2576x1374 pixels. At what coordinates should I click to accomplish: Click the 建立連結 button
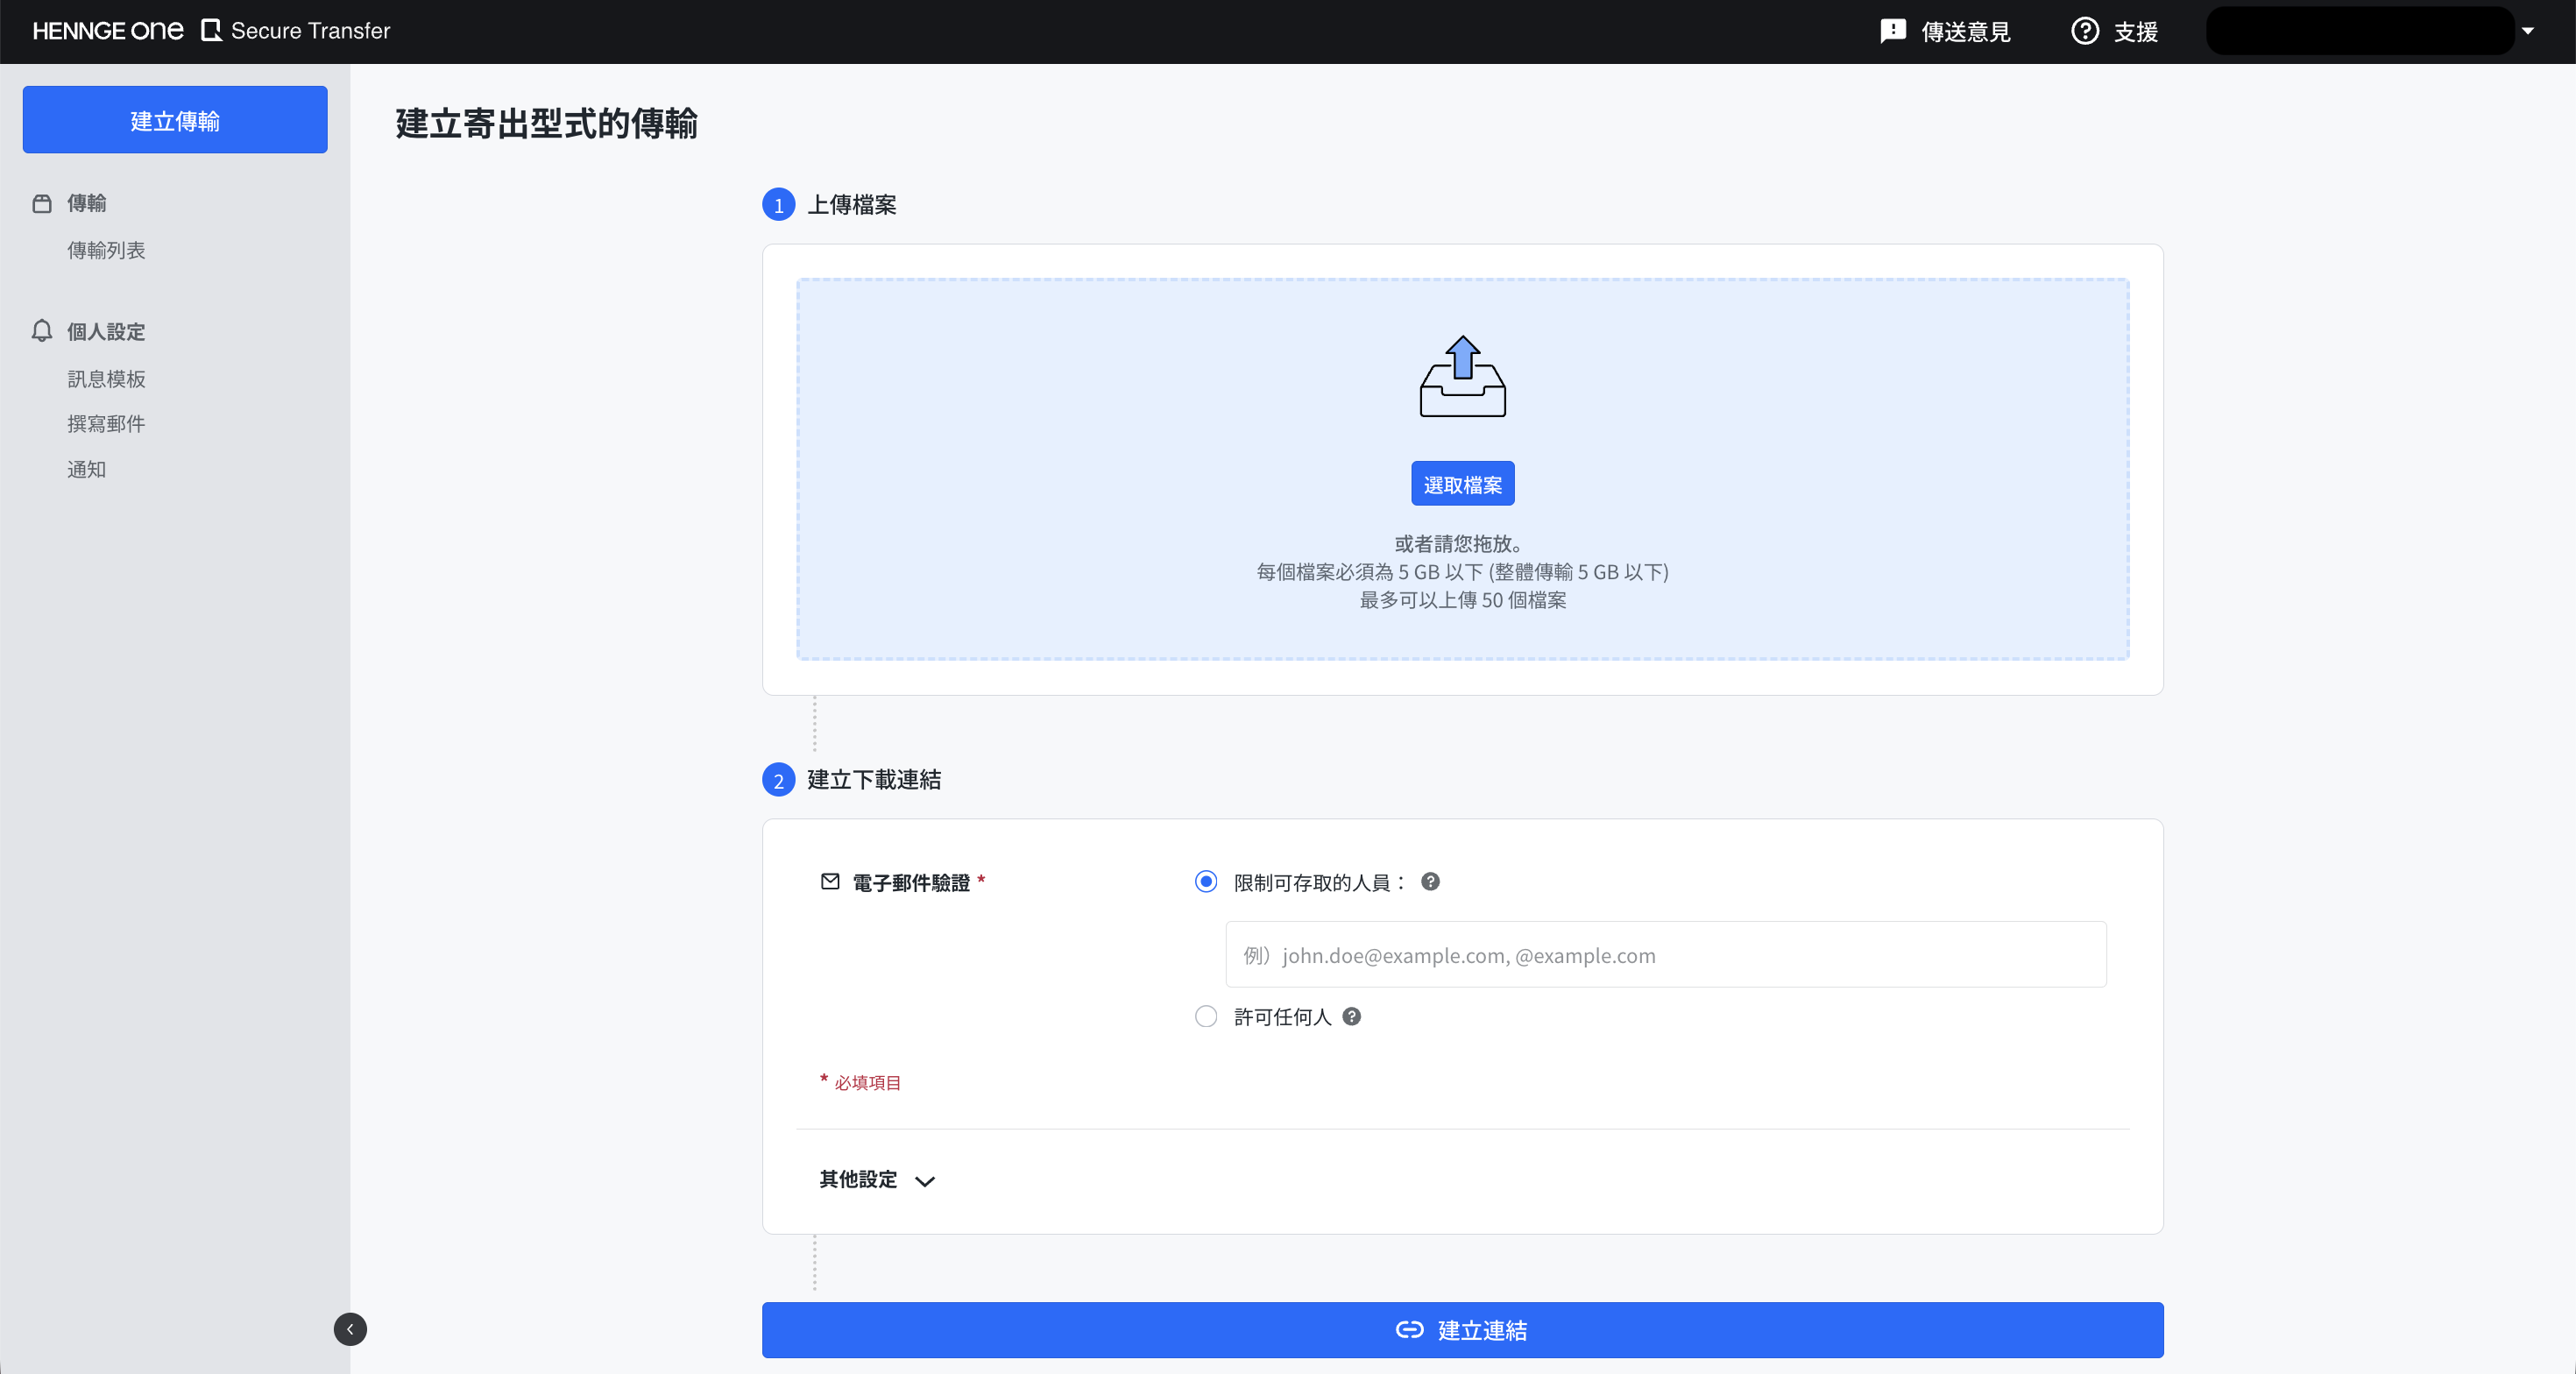pyautogui.click(x=1462, y=1330)
